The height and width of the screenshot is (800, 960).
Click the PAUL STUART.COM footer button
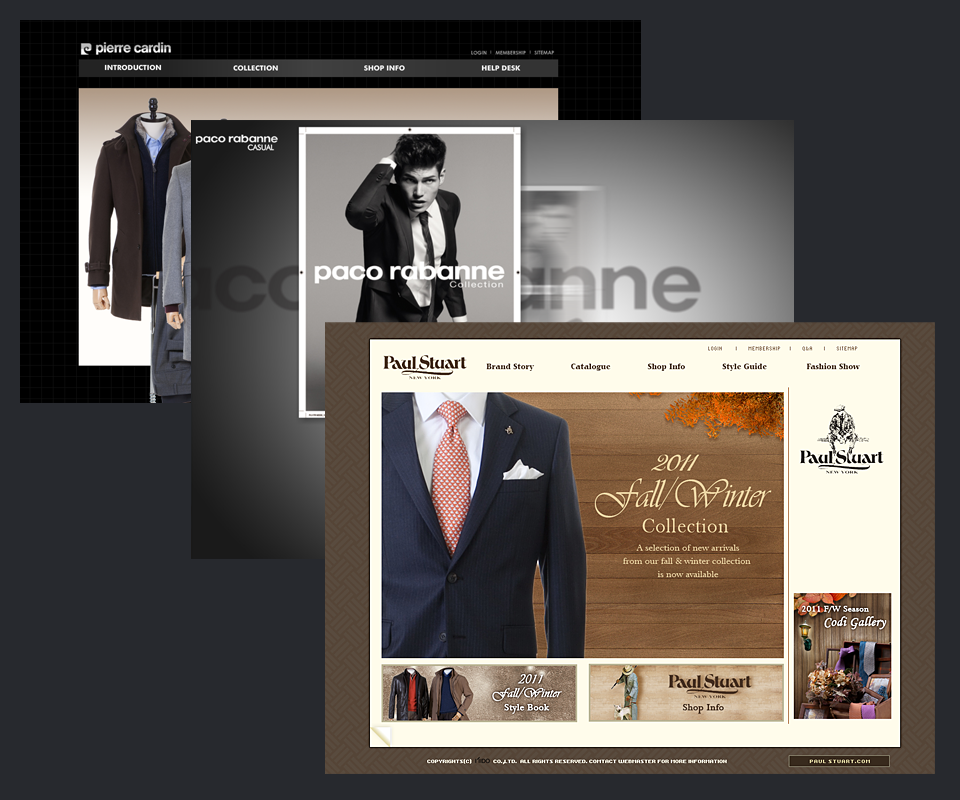tap(839, 761)
